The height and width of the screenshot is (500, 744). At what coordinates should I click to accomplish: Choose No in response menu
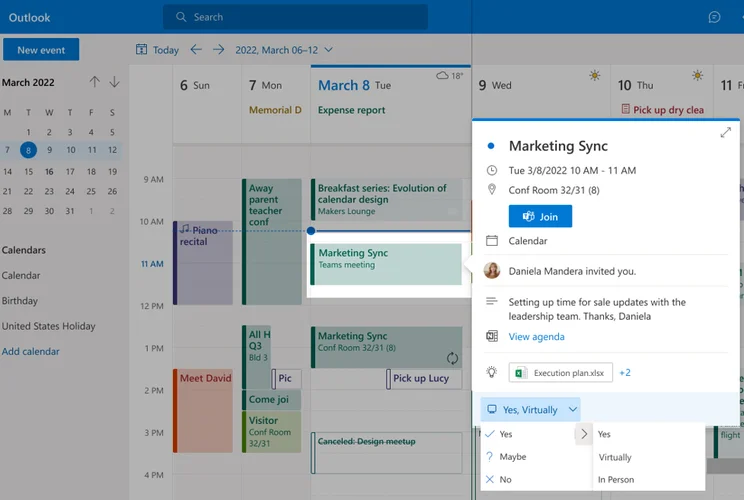click(505, 479)
